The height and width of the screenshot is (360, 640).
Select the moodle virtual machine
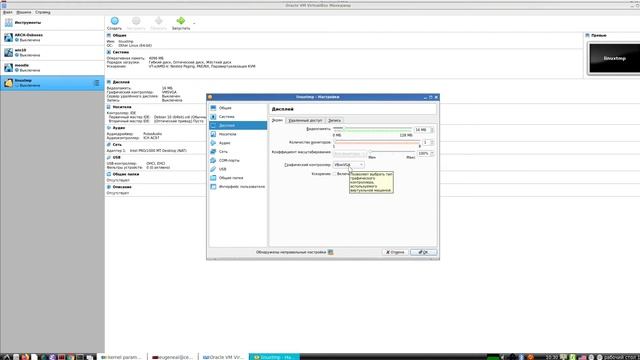[52, 68]
